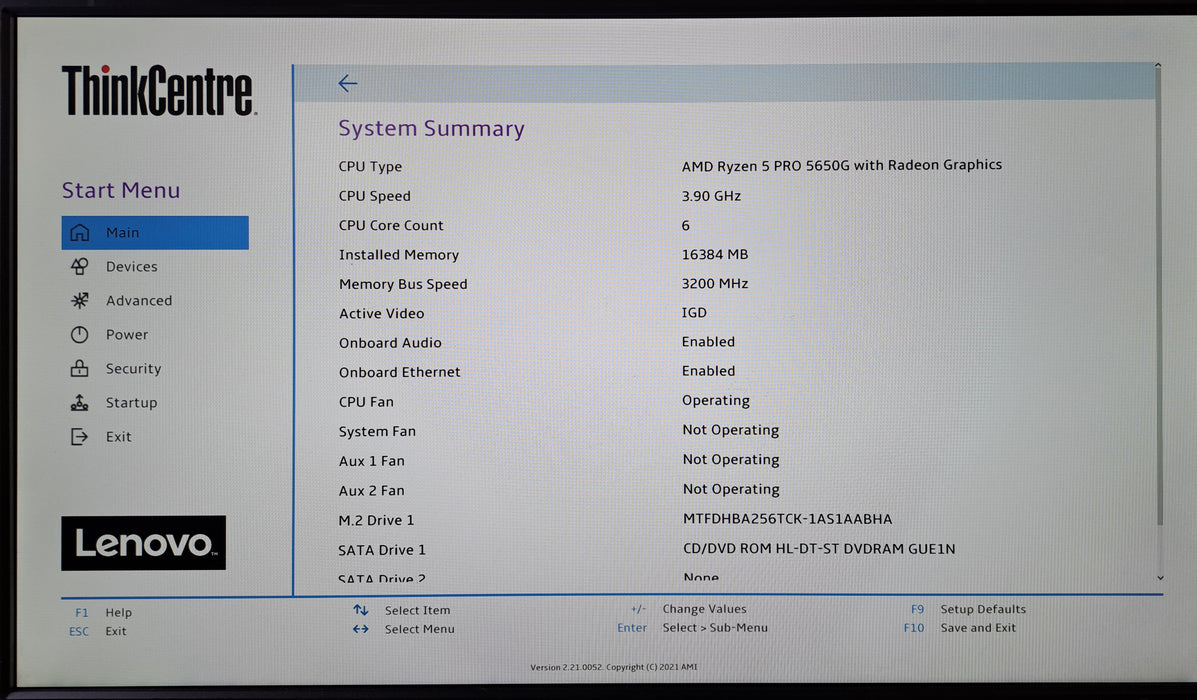Click the left-right Select Menu arrows icon

tap(360, 629)
